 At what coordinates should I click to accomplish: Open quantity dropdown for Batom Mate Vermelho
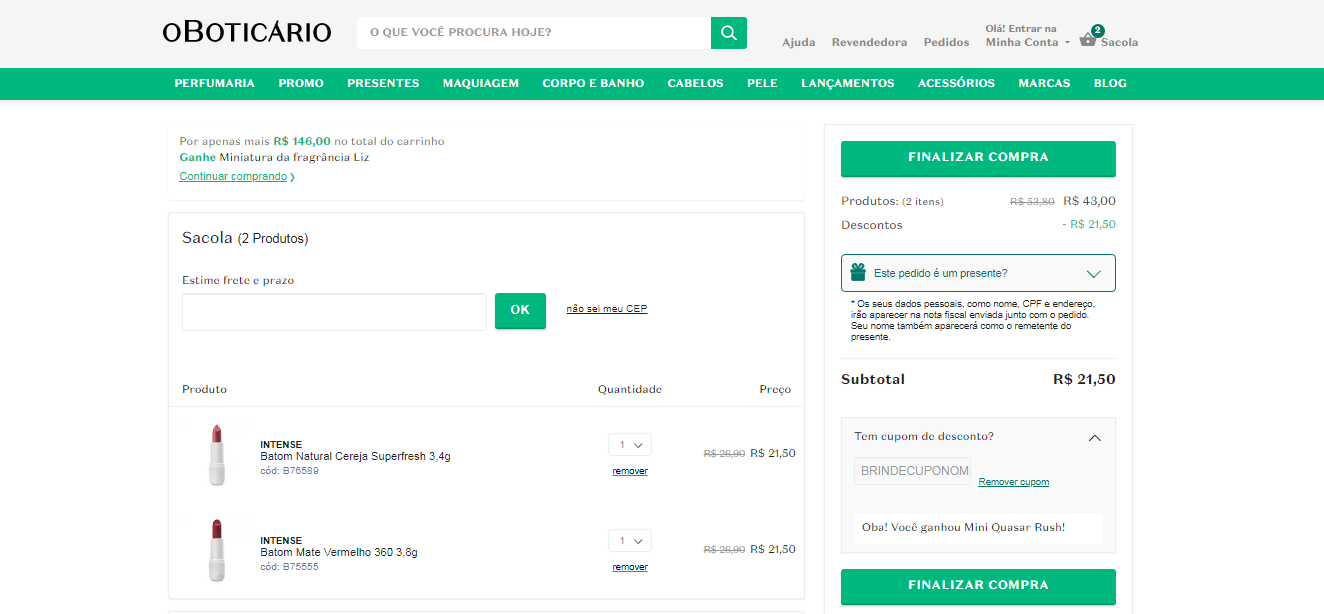(x=630, y=540)
